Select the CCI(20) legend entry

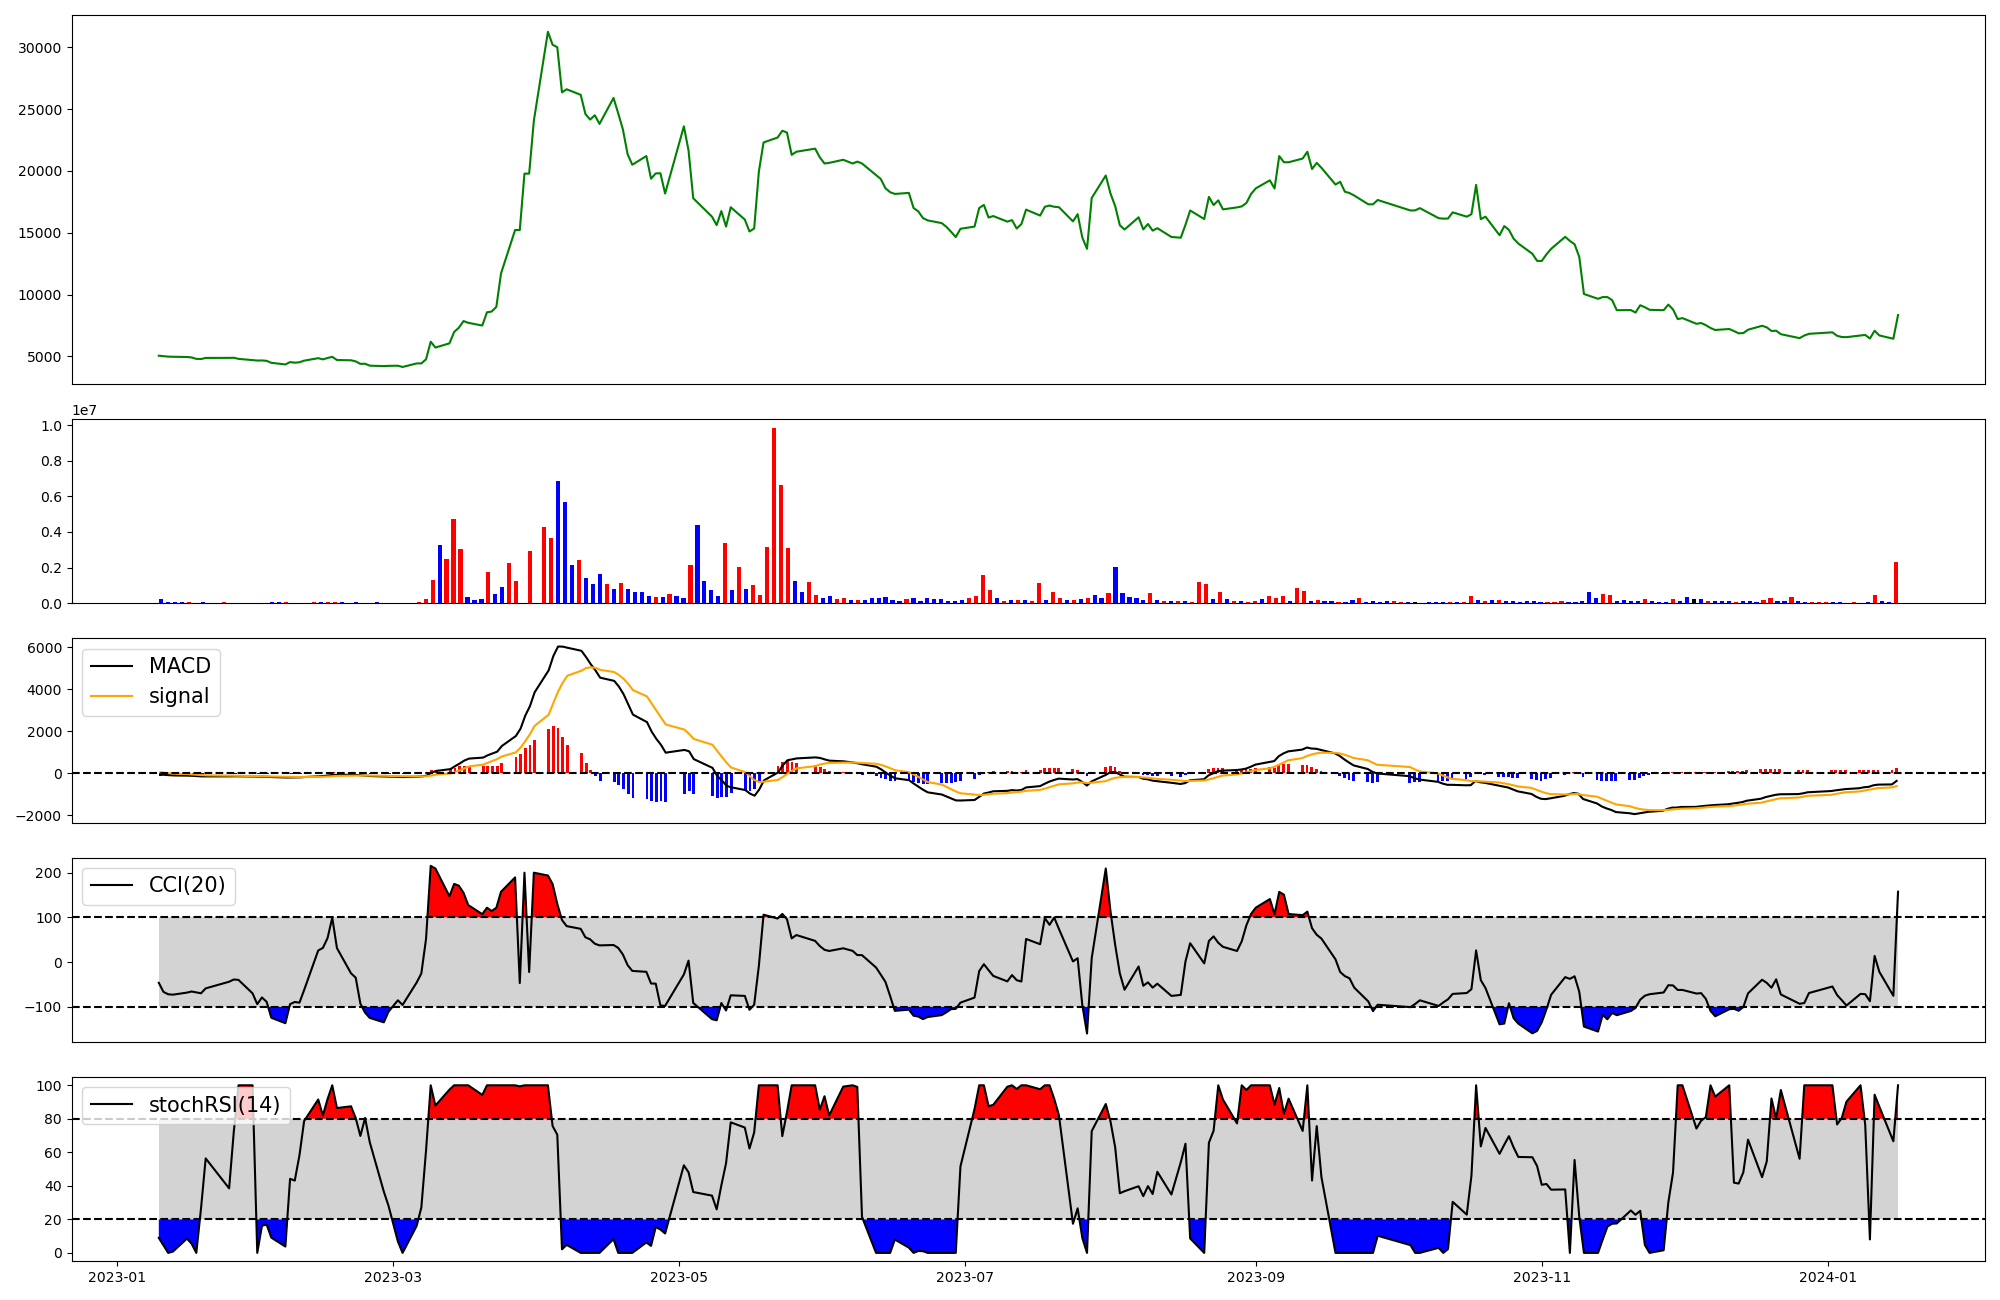186,885
